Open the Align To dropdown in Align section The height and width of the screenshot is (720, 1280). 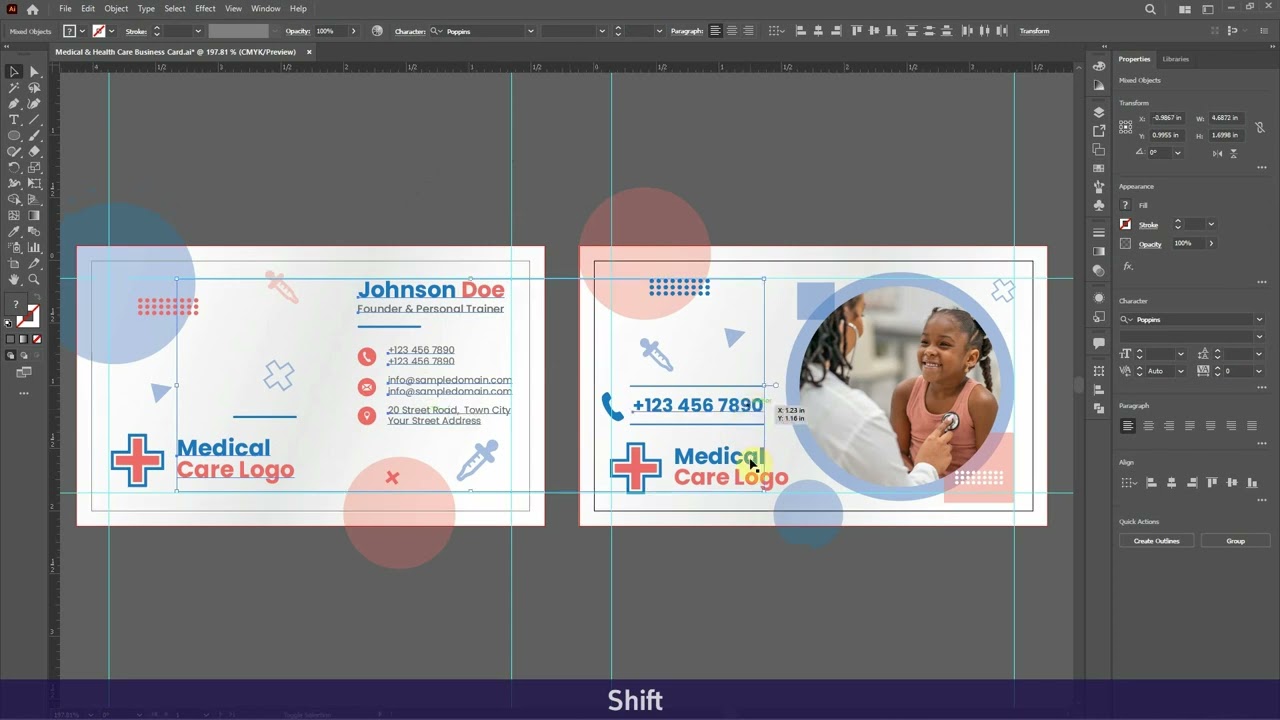1129,483
